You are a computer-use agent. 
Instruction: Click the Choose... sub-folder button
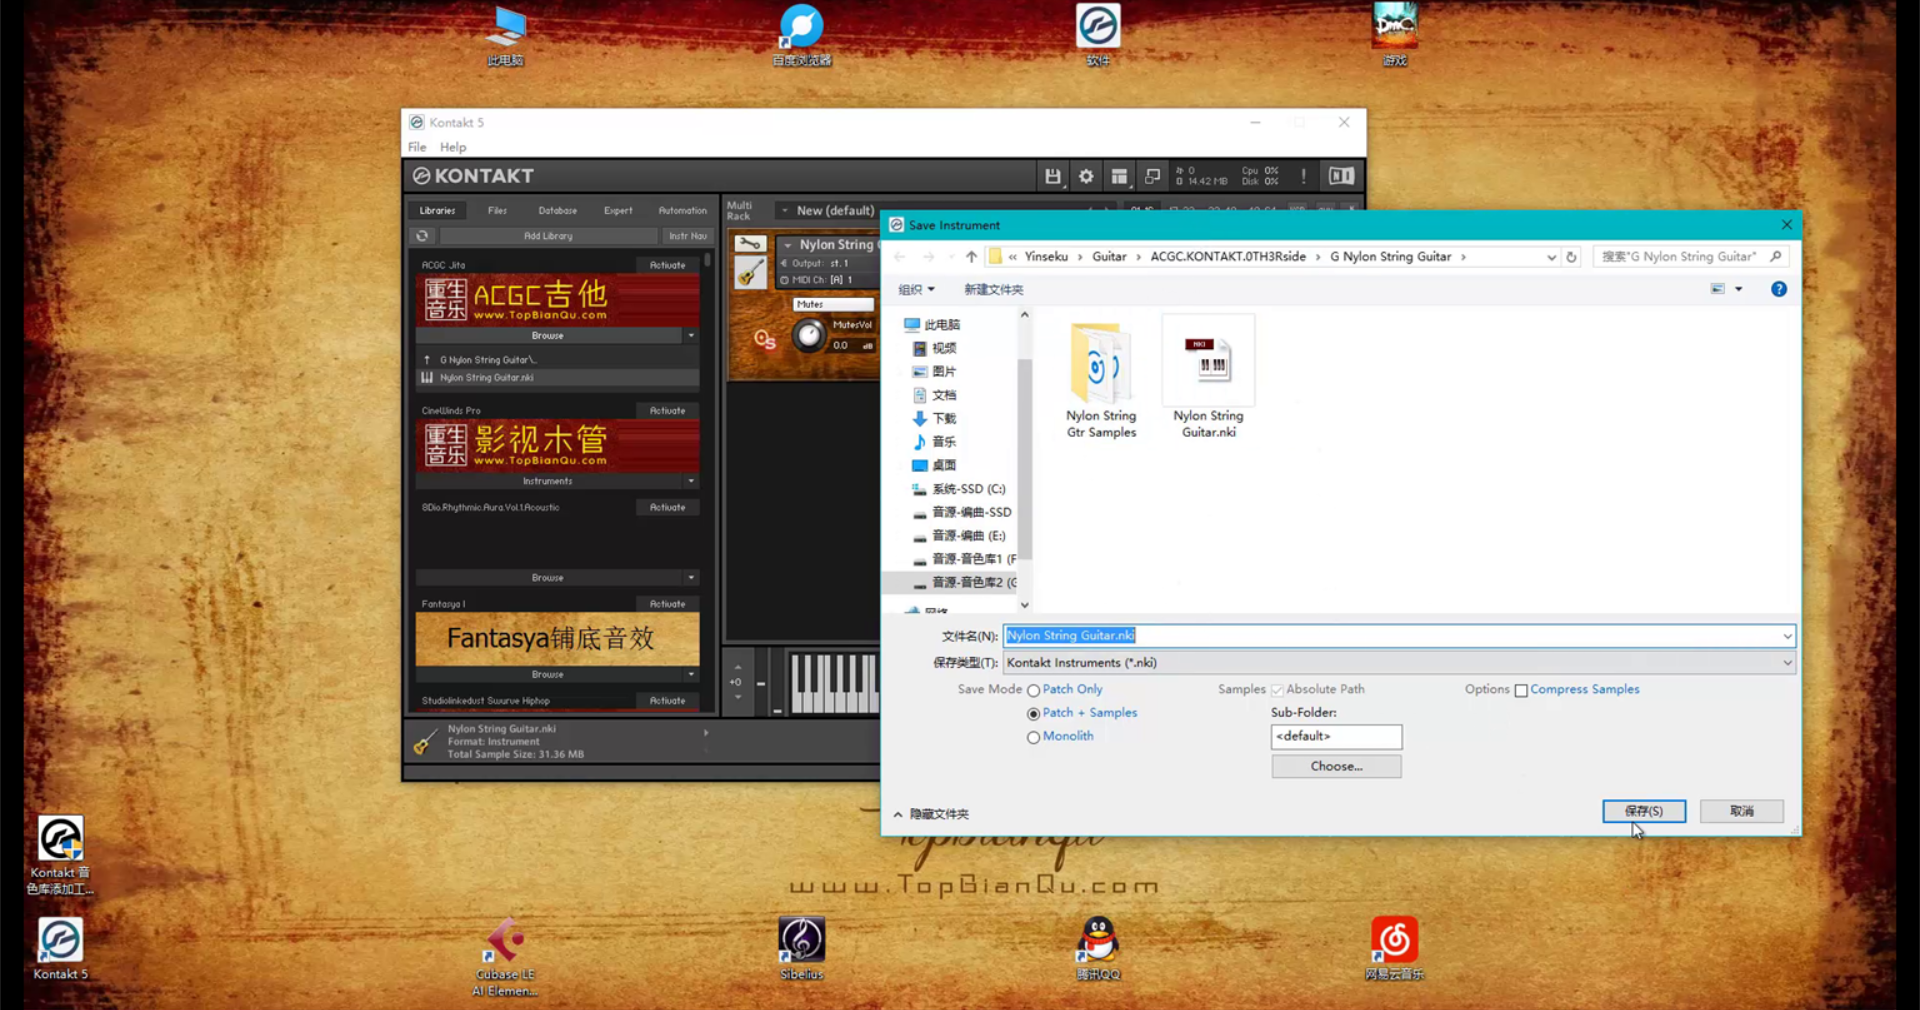[x=1336, y=766]
